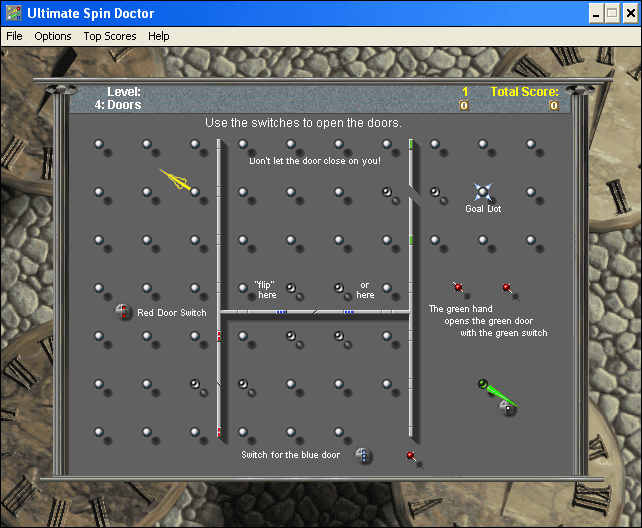
Task: Open the Options menu
Action: pos(53,36)
